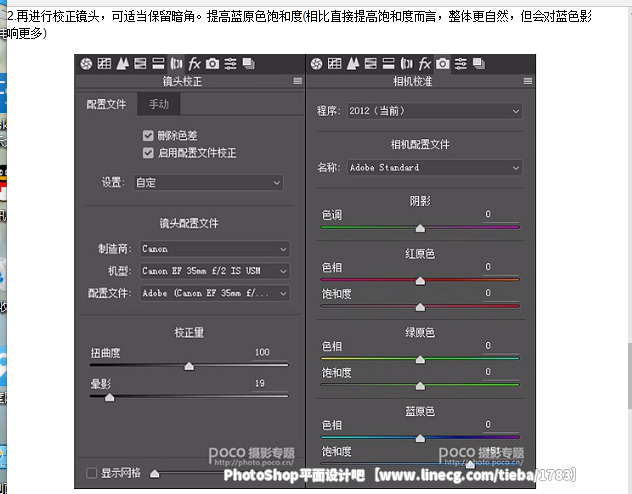Viewport: 632px width, 494px height.
Task: Open Detail icon in right 相机校准 panel
Action: 353,64
